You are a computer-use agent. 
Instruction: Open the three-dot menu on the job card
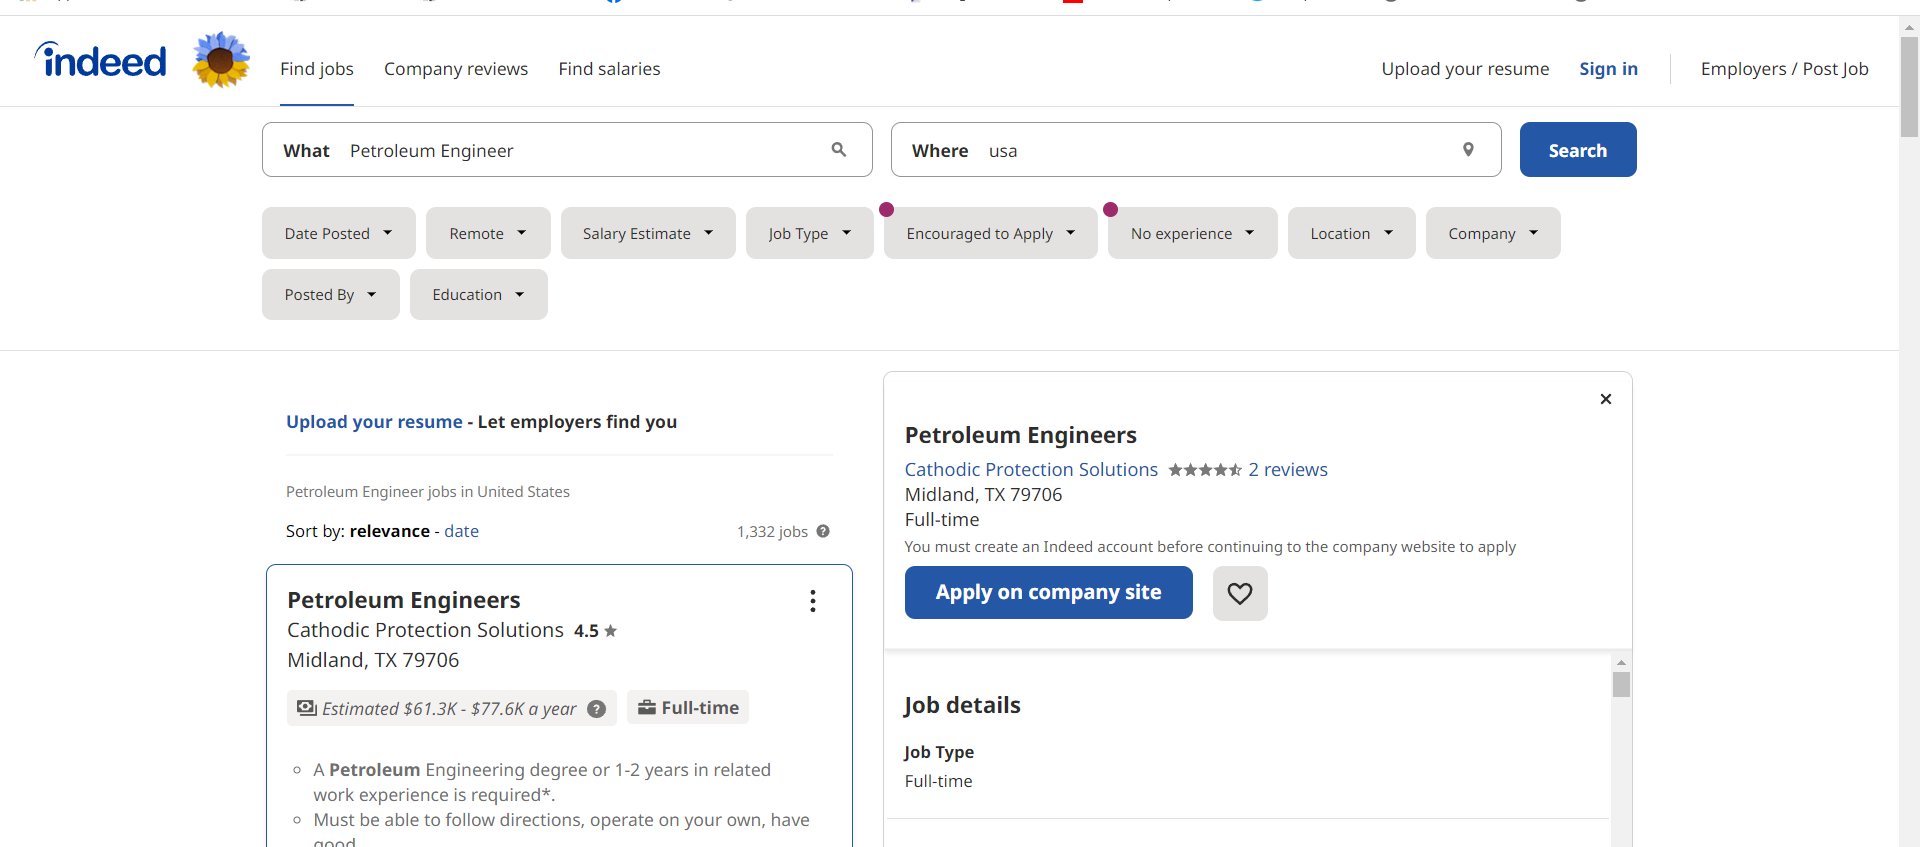[813, 600]
